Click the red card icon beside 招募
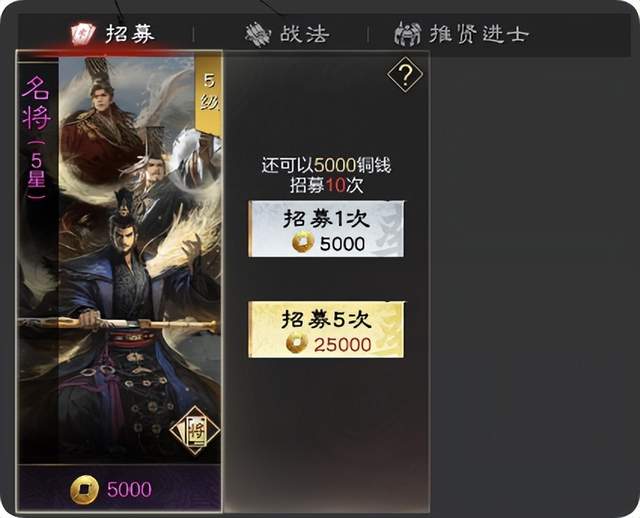 (83, 34)
